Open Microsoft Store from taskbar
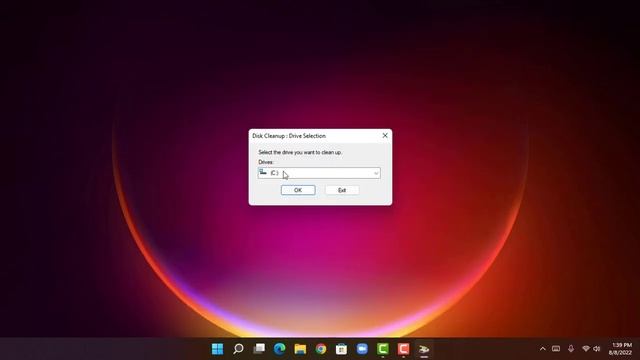640x360 pixels. click(x=342, y=349)
